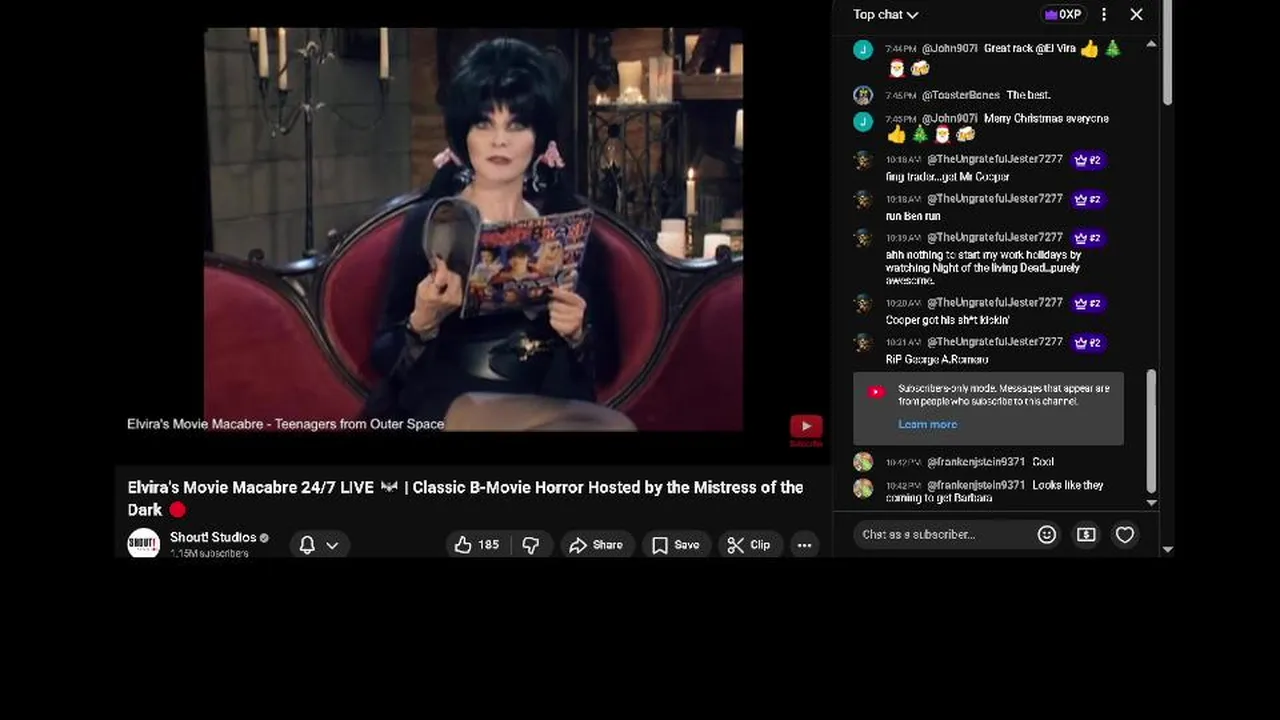
Task: Click the 'Looks like they coming to get Barbara' message
Action: tap(994, 491)
